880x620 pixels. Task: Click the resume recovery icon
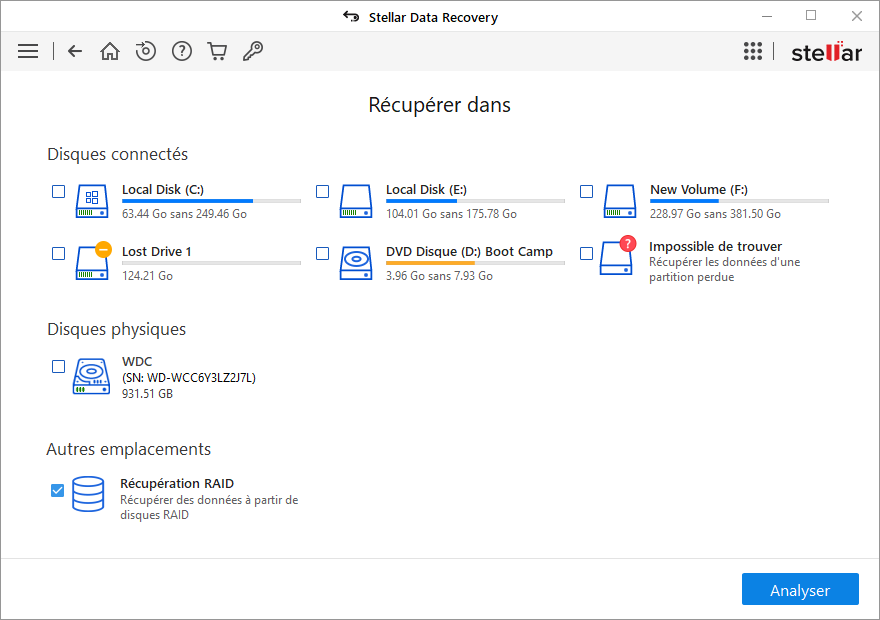(x=146, y=51)
